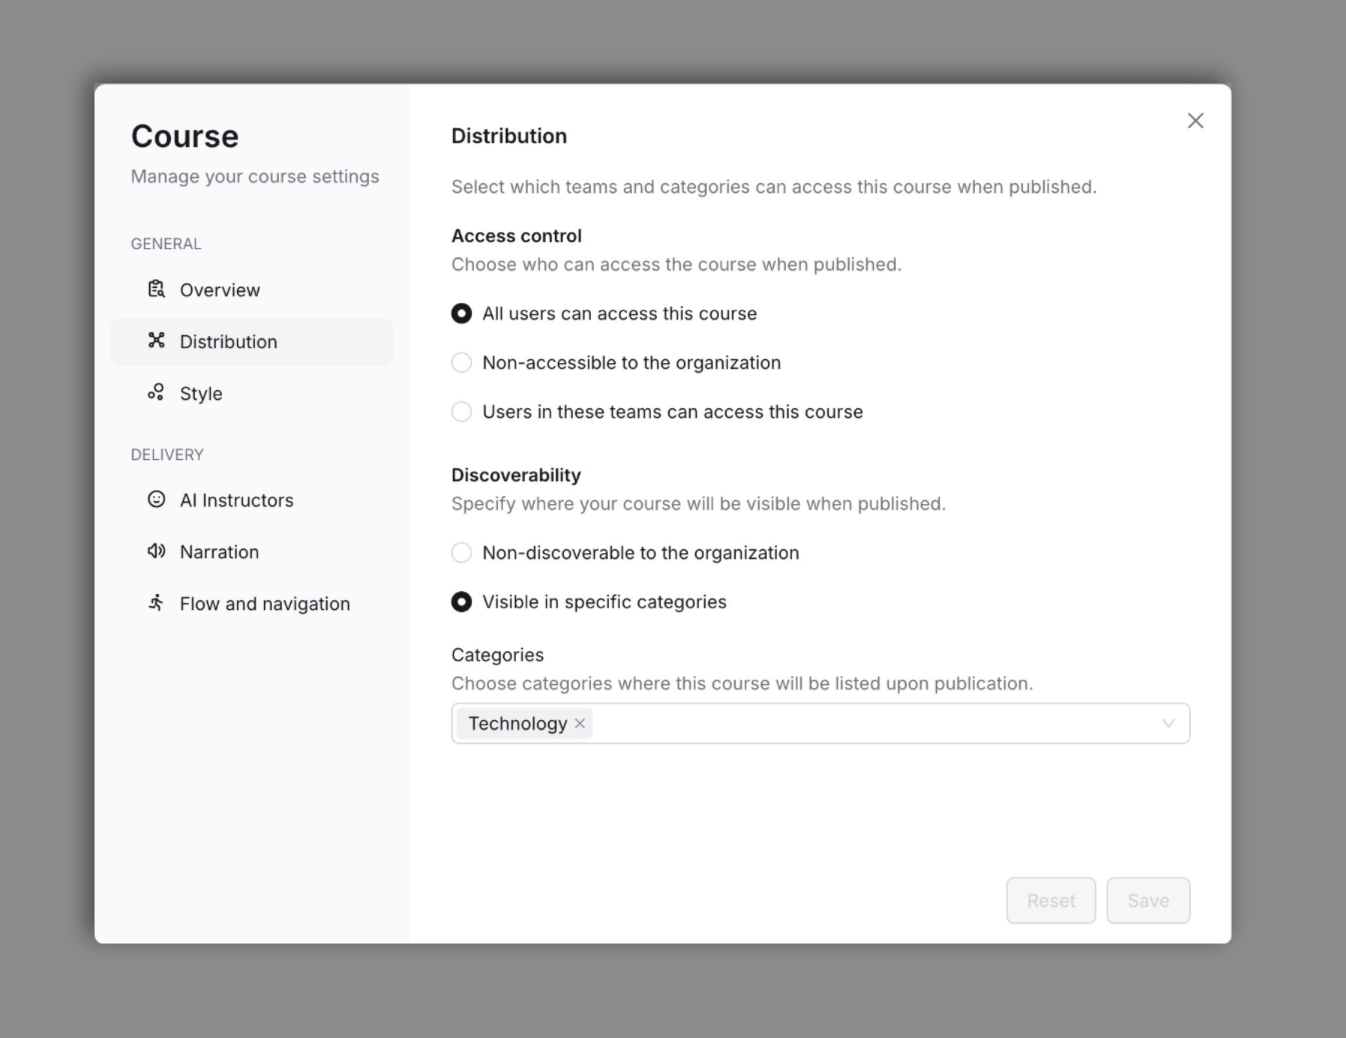Click the Style nodes icon
This screenshot has width=1346, height=1038.
click(156, 393)
